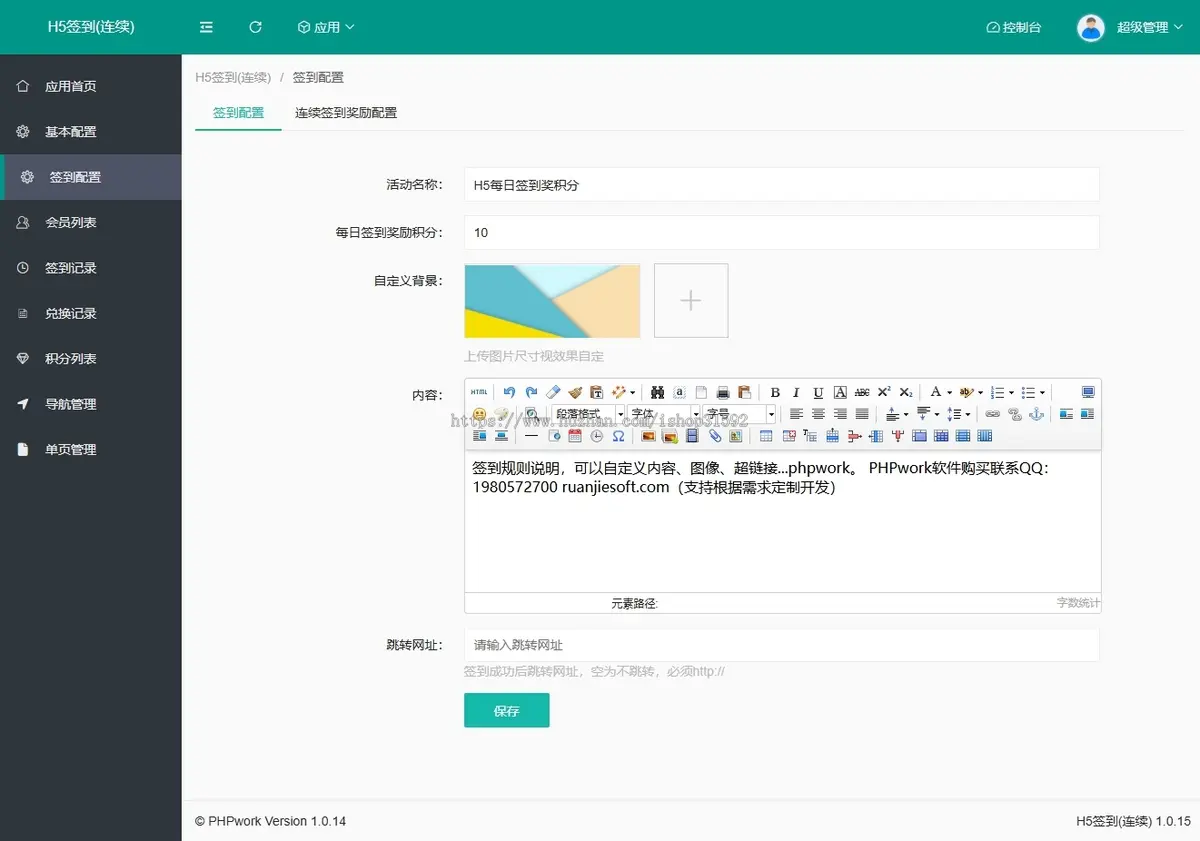Screen dimensions: 1200x841
Task: Open 会员列表 in the sidebar
Action: [71, 222]
